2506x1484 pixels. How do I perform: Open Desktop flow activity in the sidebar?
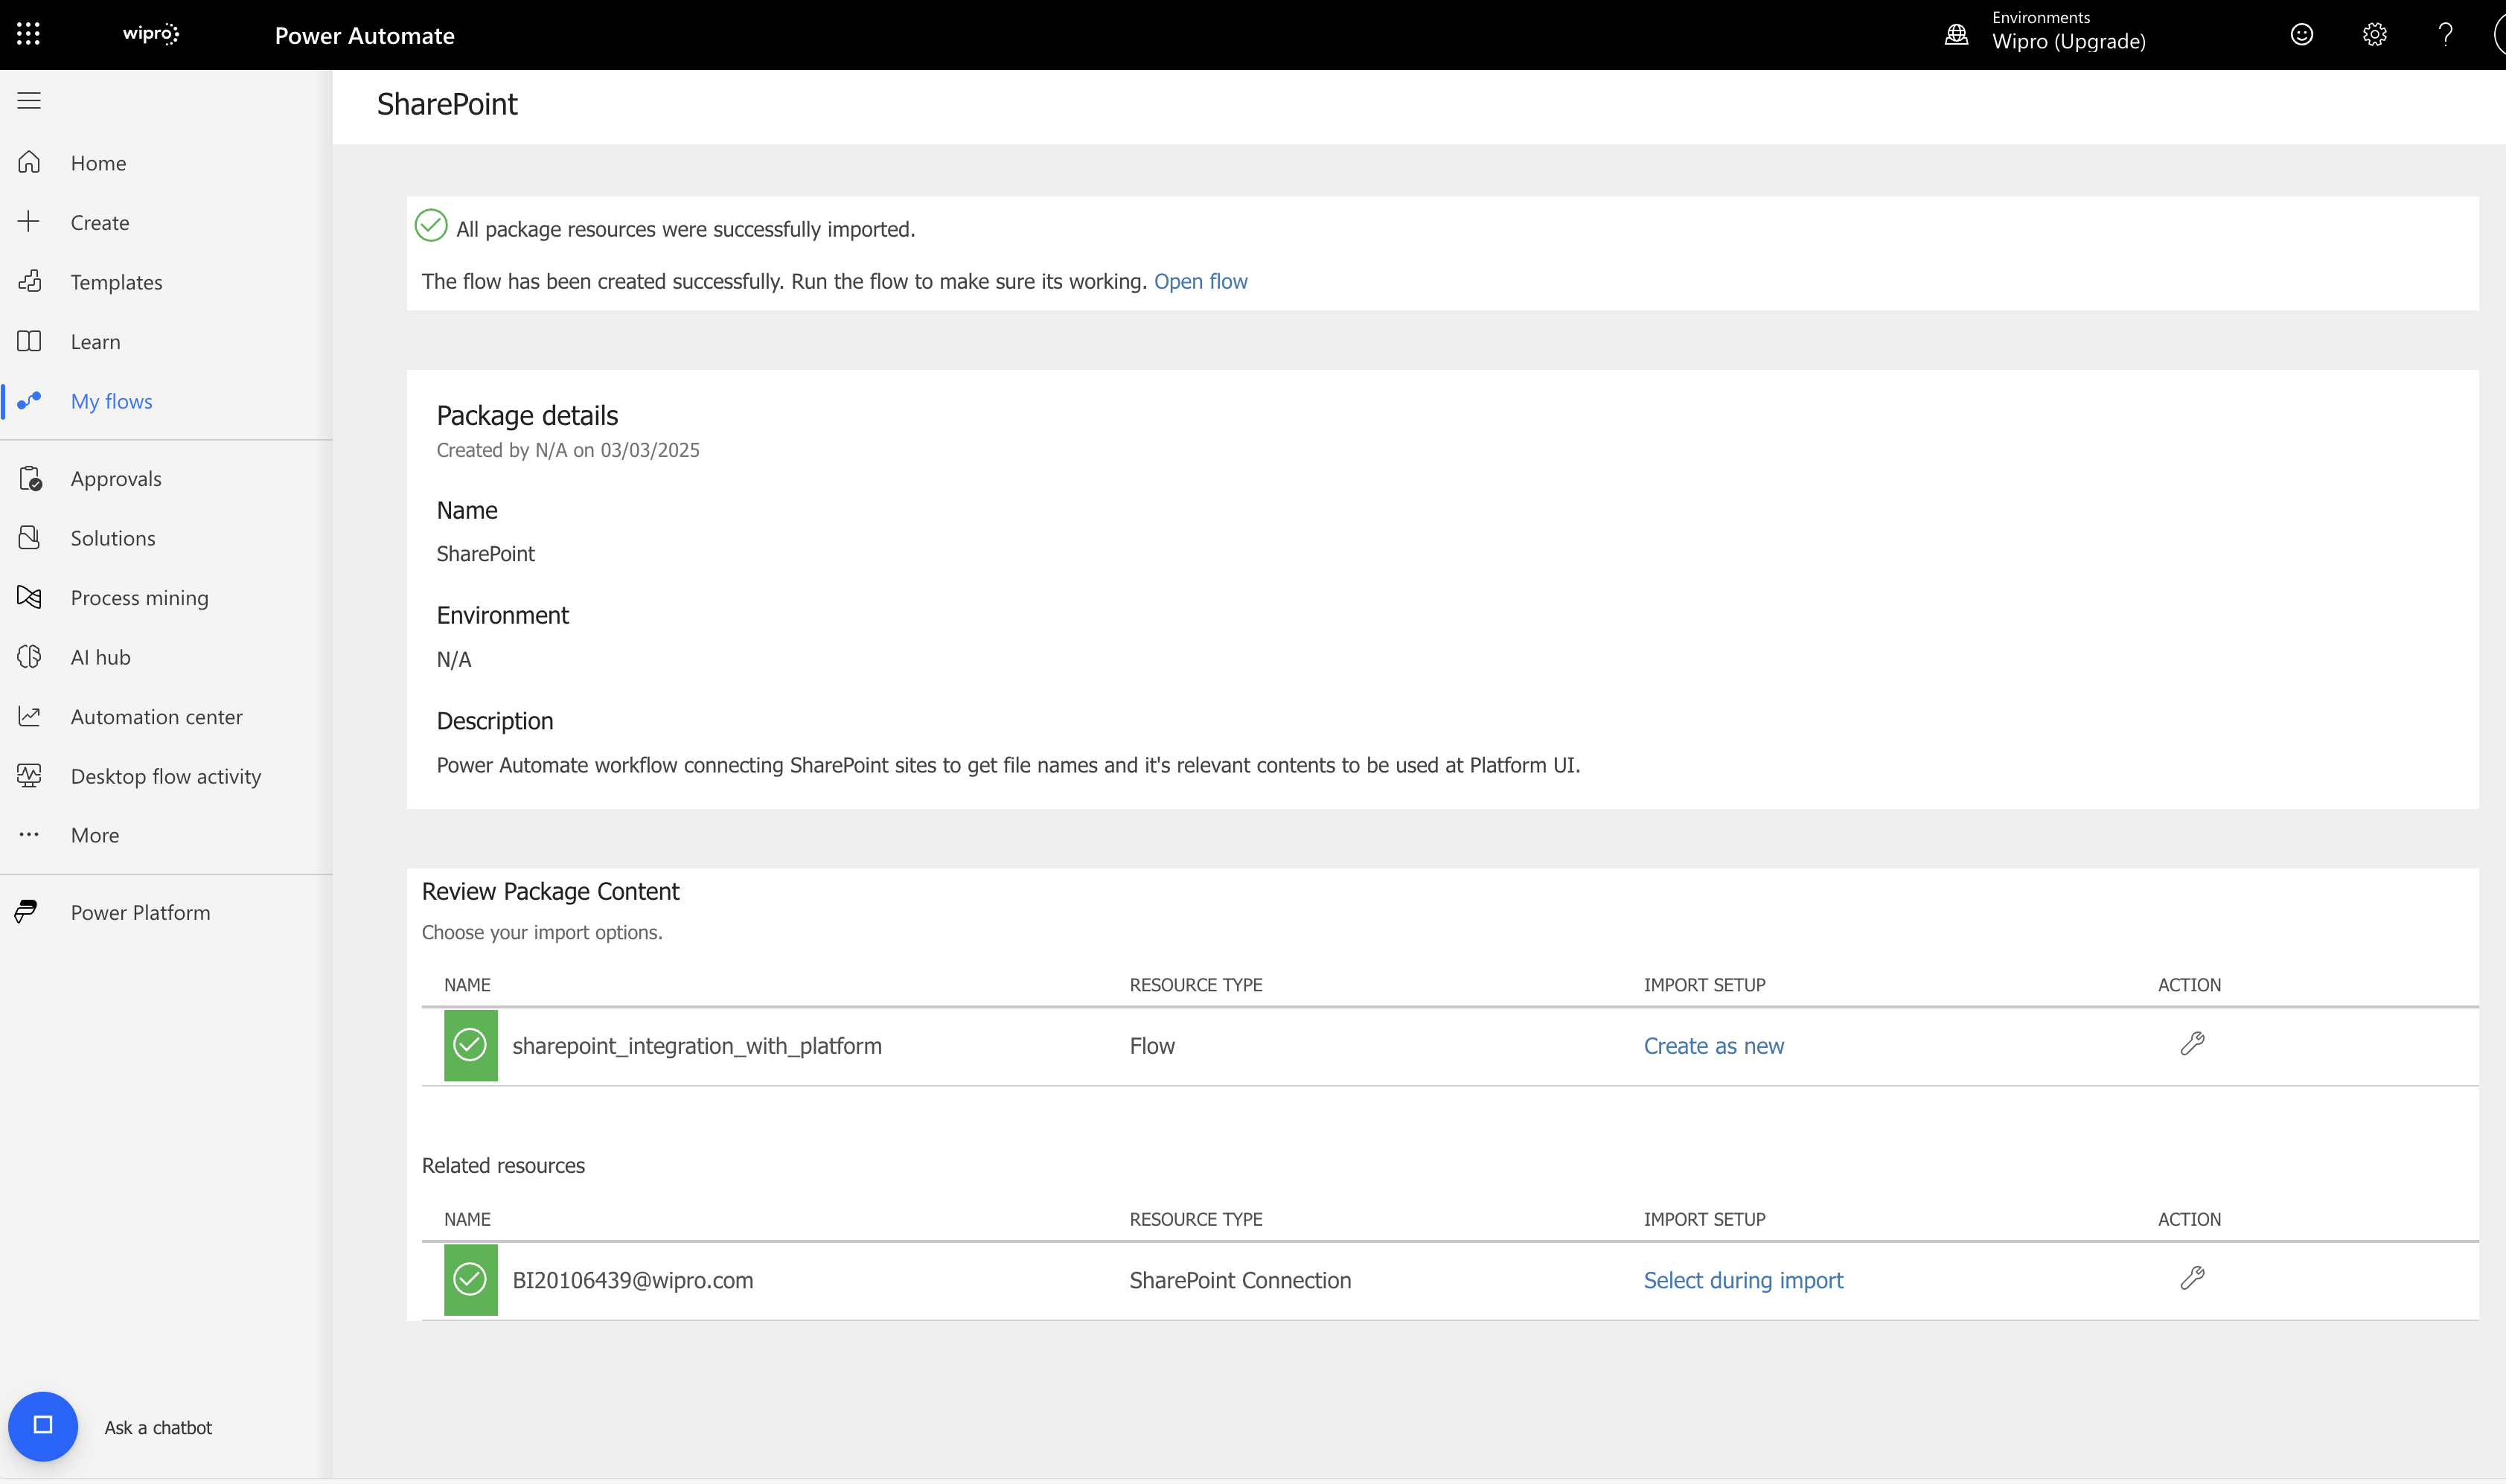click(x=166, y=776)
